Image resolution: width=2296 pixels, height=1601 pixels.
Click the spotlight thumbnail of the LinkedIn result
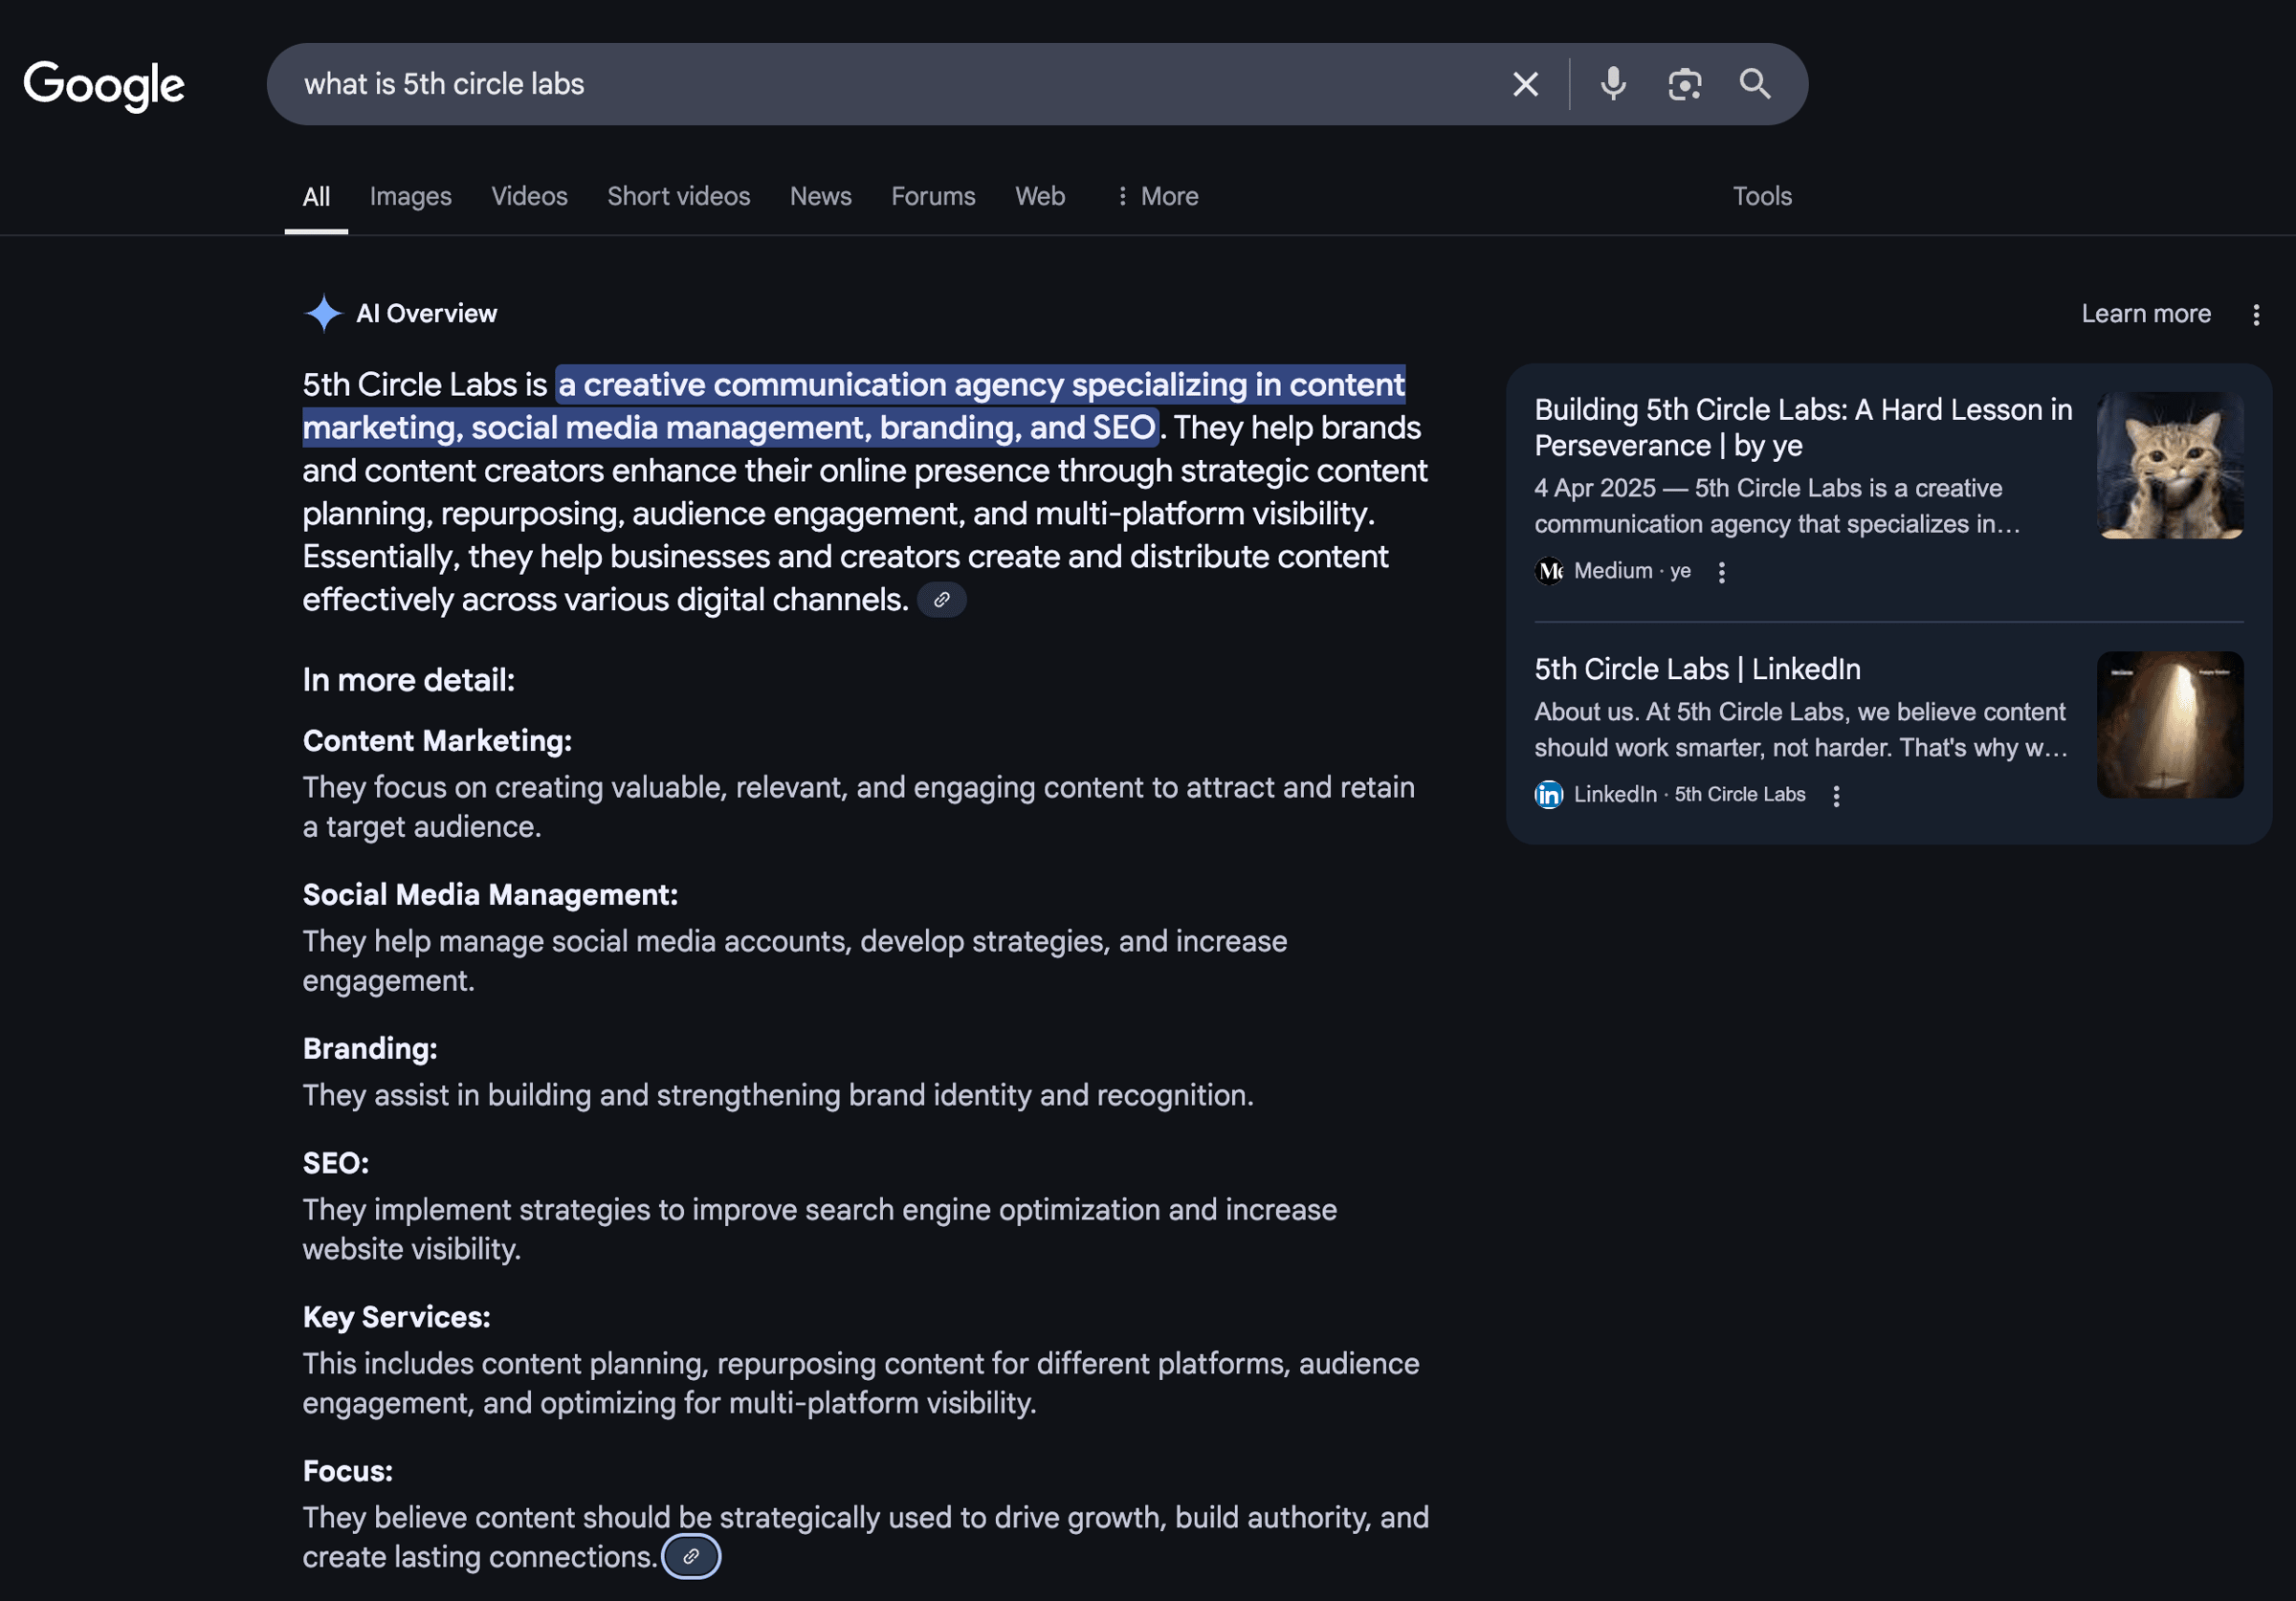pos(2170,725)
